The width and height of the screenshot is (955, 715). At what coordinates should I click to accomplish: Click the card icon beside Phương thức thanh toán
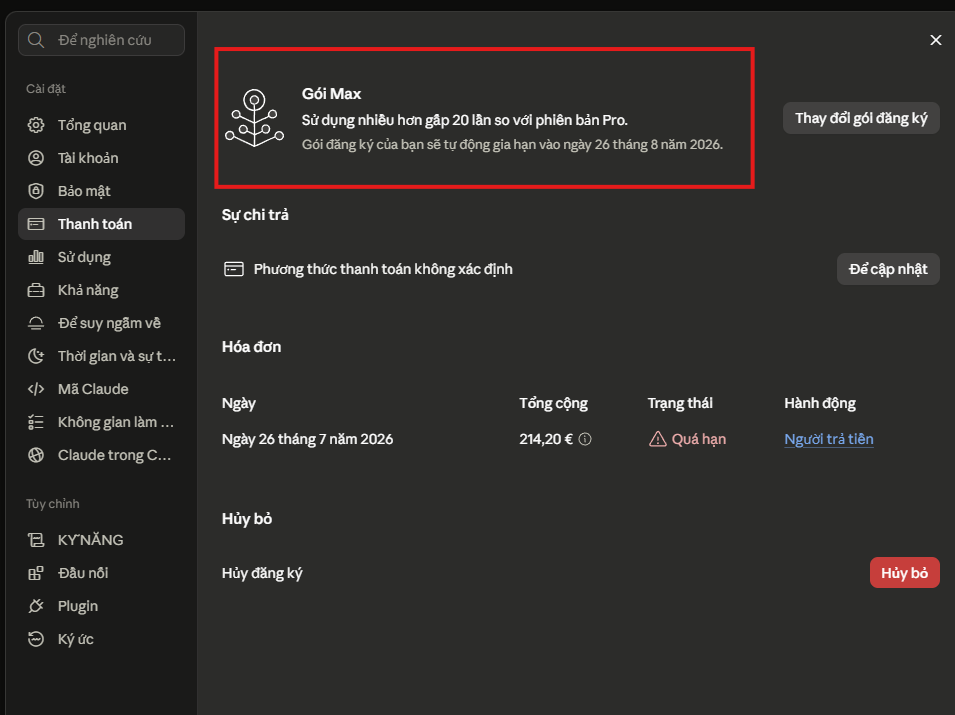234,269
